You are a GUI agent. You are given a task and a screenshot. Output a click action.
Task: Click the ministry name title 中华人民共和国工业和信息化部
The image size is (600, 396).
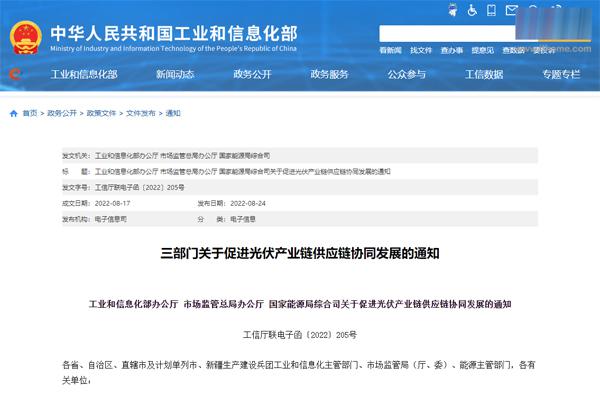pos(174,34)
